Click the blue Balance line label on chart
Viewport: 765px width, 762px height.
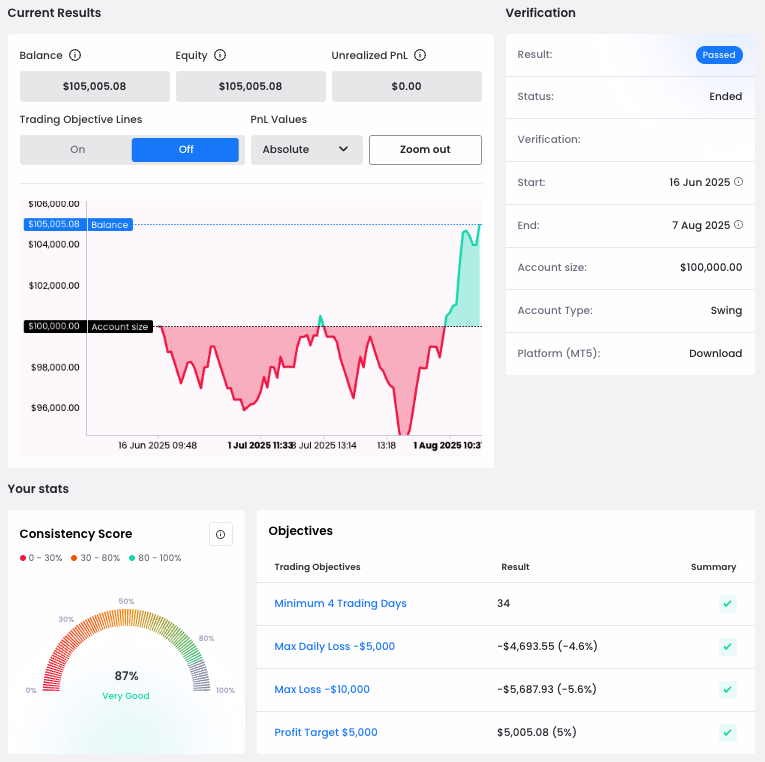(x=110, y=224)
